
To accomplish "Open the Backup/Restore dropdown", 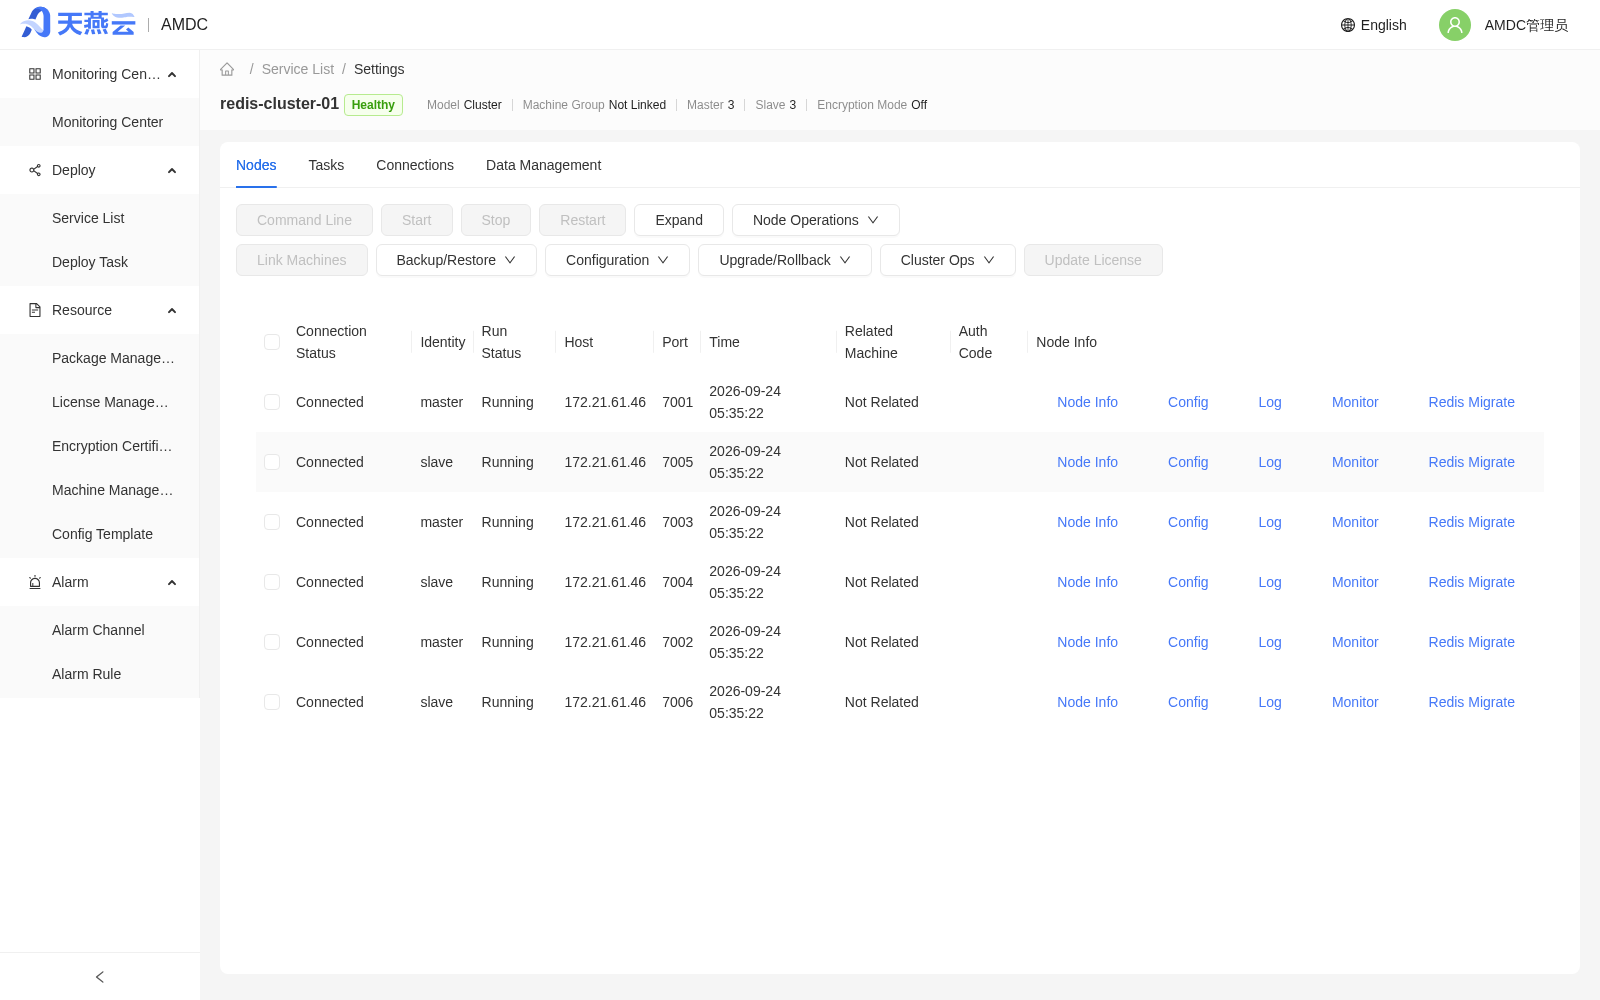I will (x=456, y=260).
